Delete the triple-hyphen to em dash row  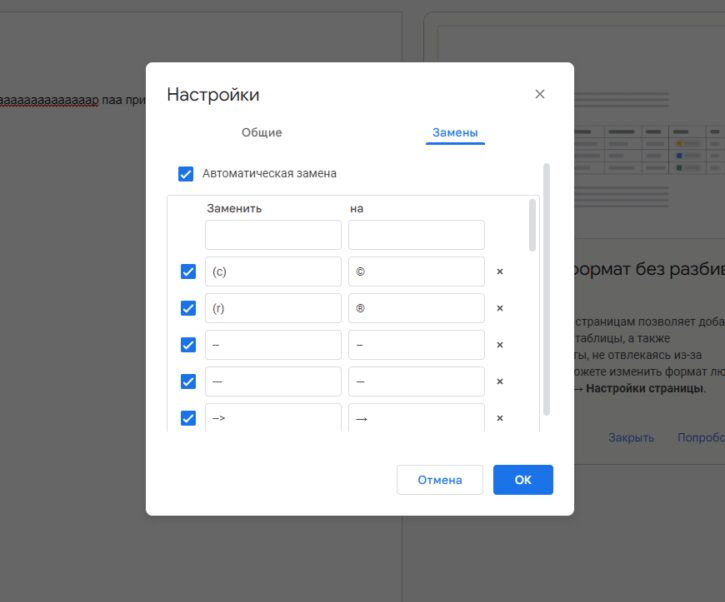500,381
